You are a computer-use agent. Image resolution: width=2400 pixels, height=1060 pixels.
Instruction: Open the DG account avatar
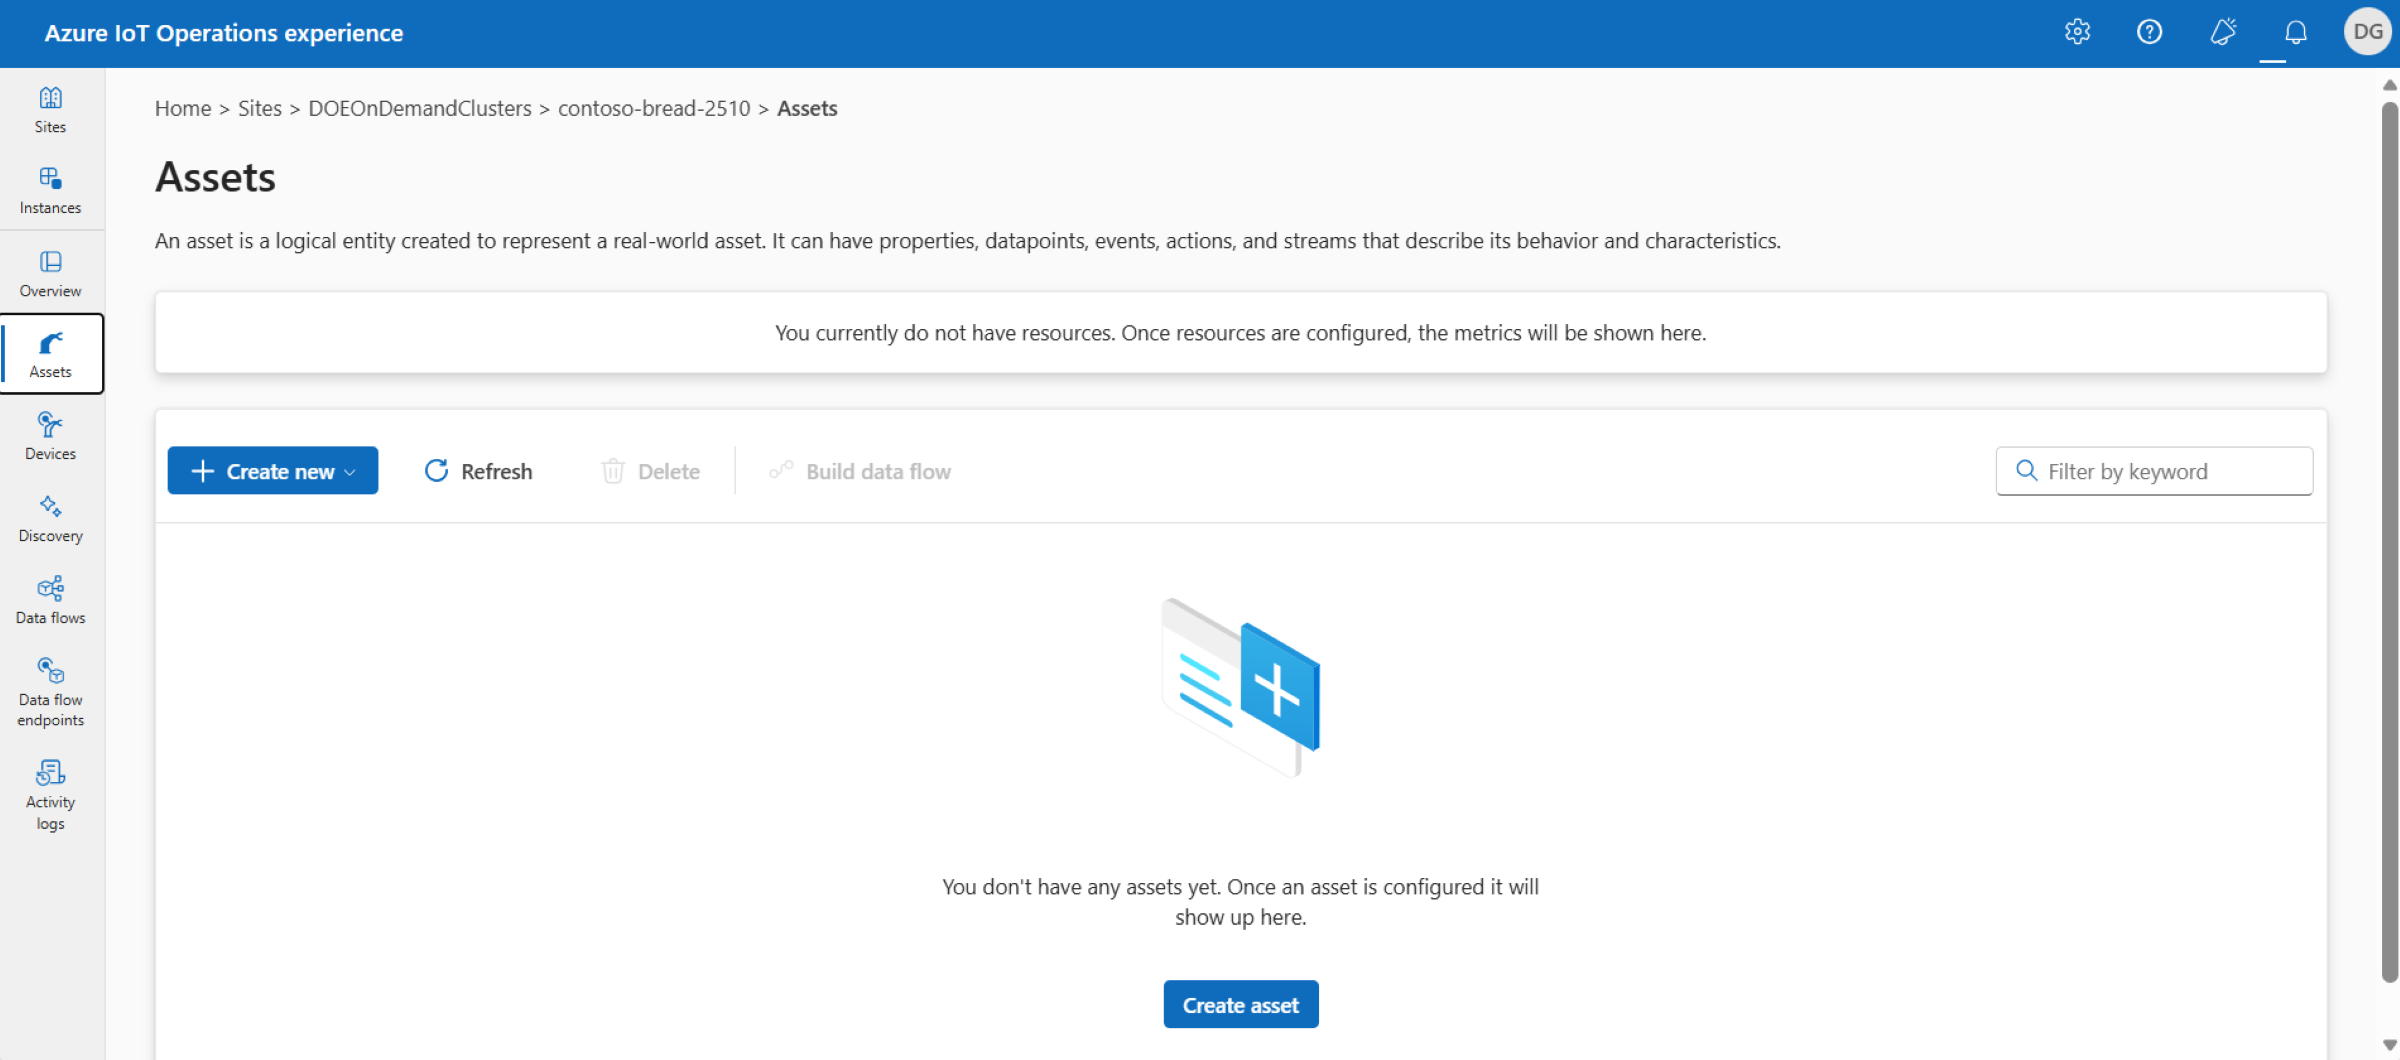(2367, 32)
